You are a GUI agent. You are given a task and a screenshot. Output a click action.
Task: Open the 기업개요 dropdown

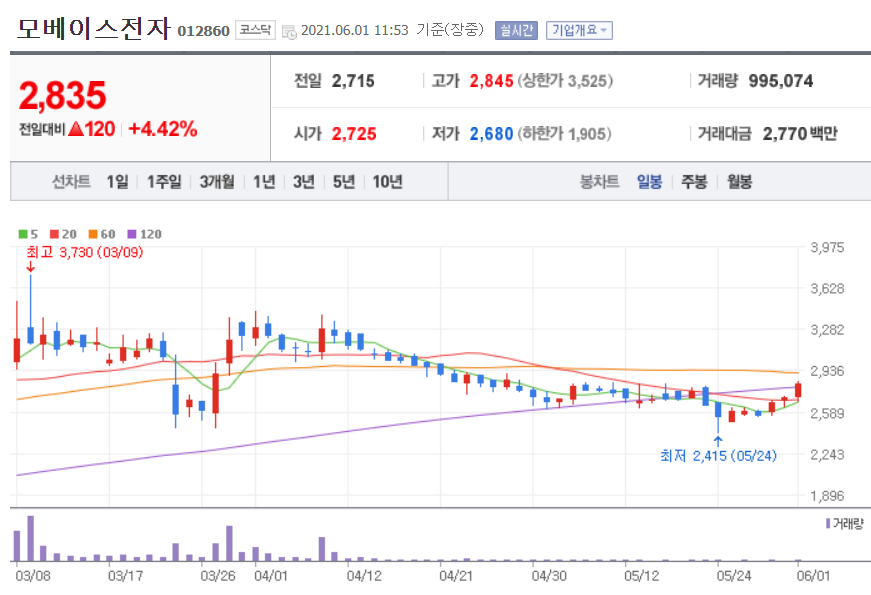[579, 30]
